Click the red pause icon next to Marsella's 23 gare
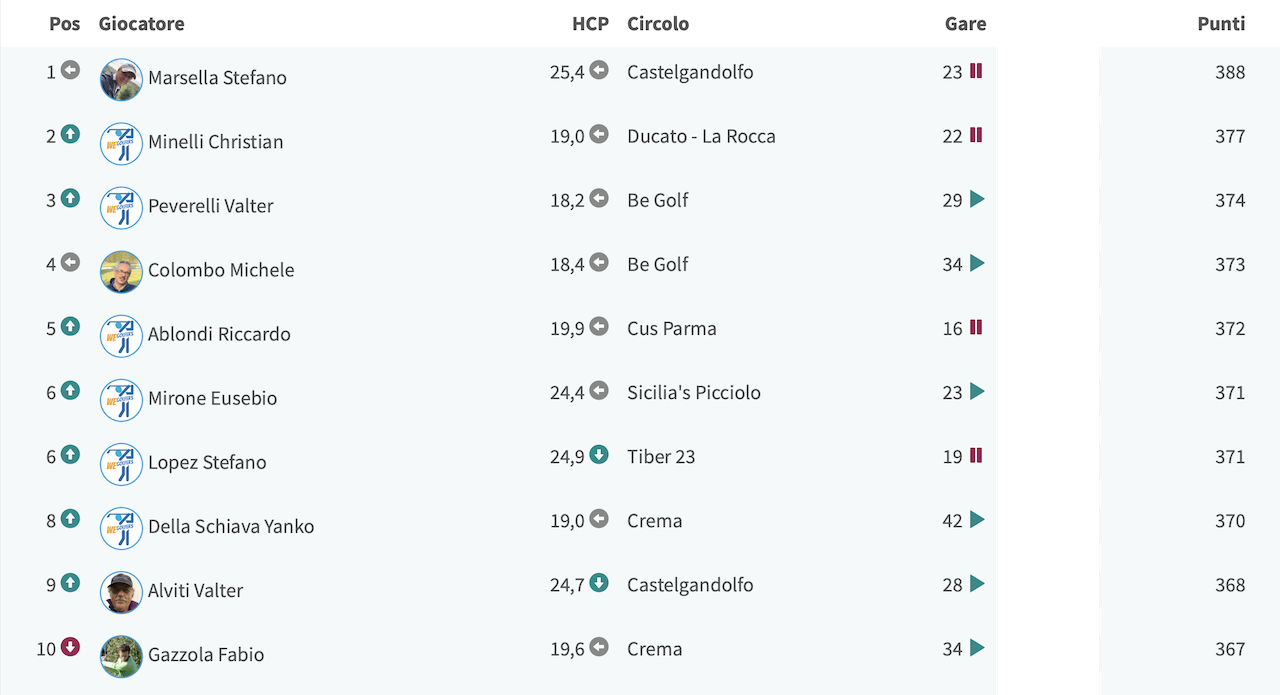The width and height of the screenshot is (1280, 695). point(976,71)
